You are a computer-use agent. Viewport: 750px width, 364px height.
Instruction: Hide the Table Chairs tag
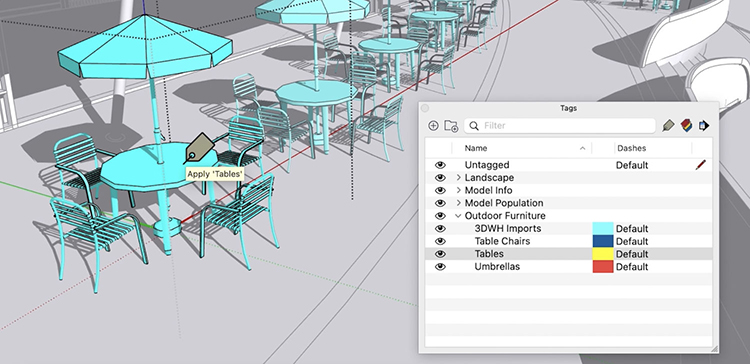click(440, 241)
